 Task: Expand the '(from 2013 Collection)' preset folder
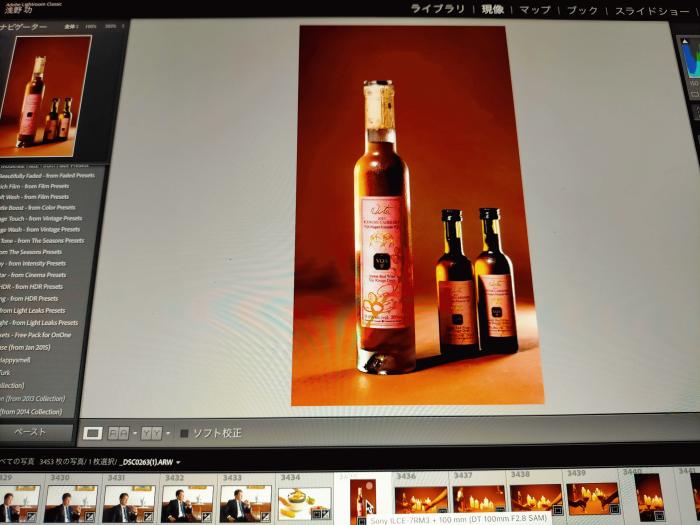click(33, 399)
